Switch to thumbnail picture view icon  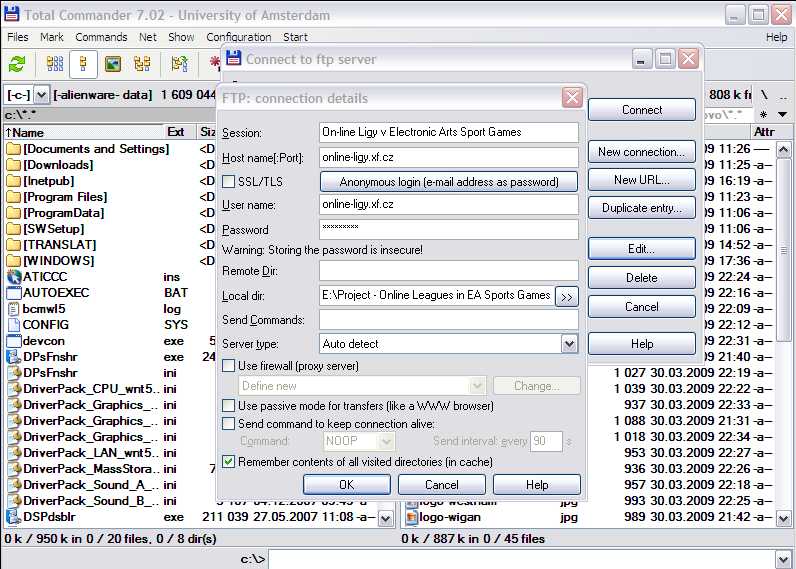click(113, 64)
